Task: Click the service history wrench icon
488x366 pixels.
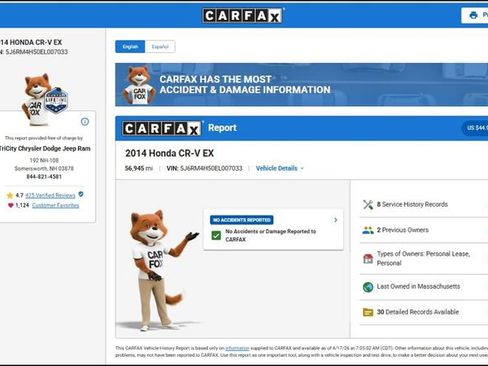Action: click(368, 205)
